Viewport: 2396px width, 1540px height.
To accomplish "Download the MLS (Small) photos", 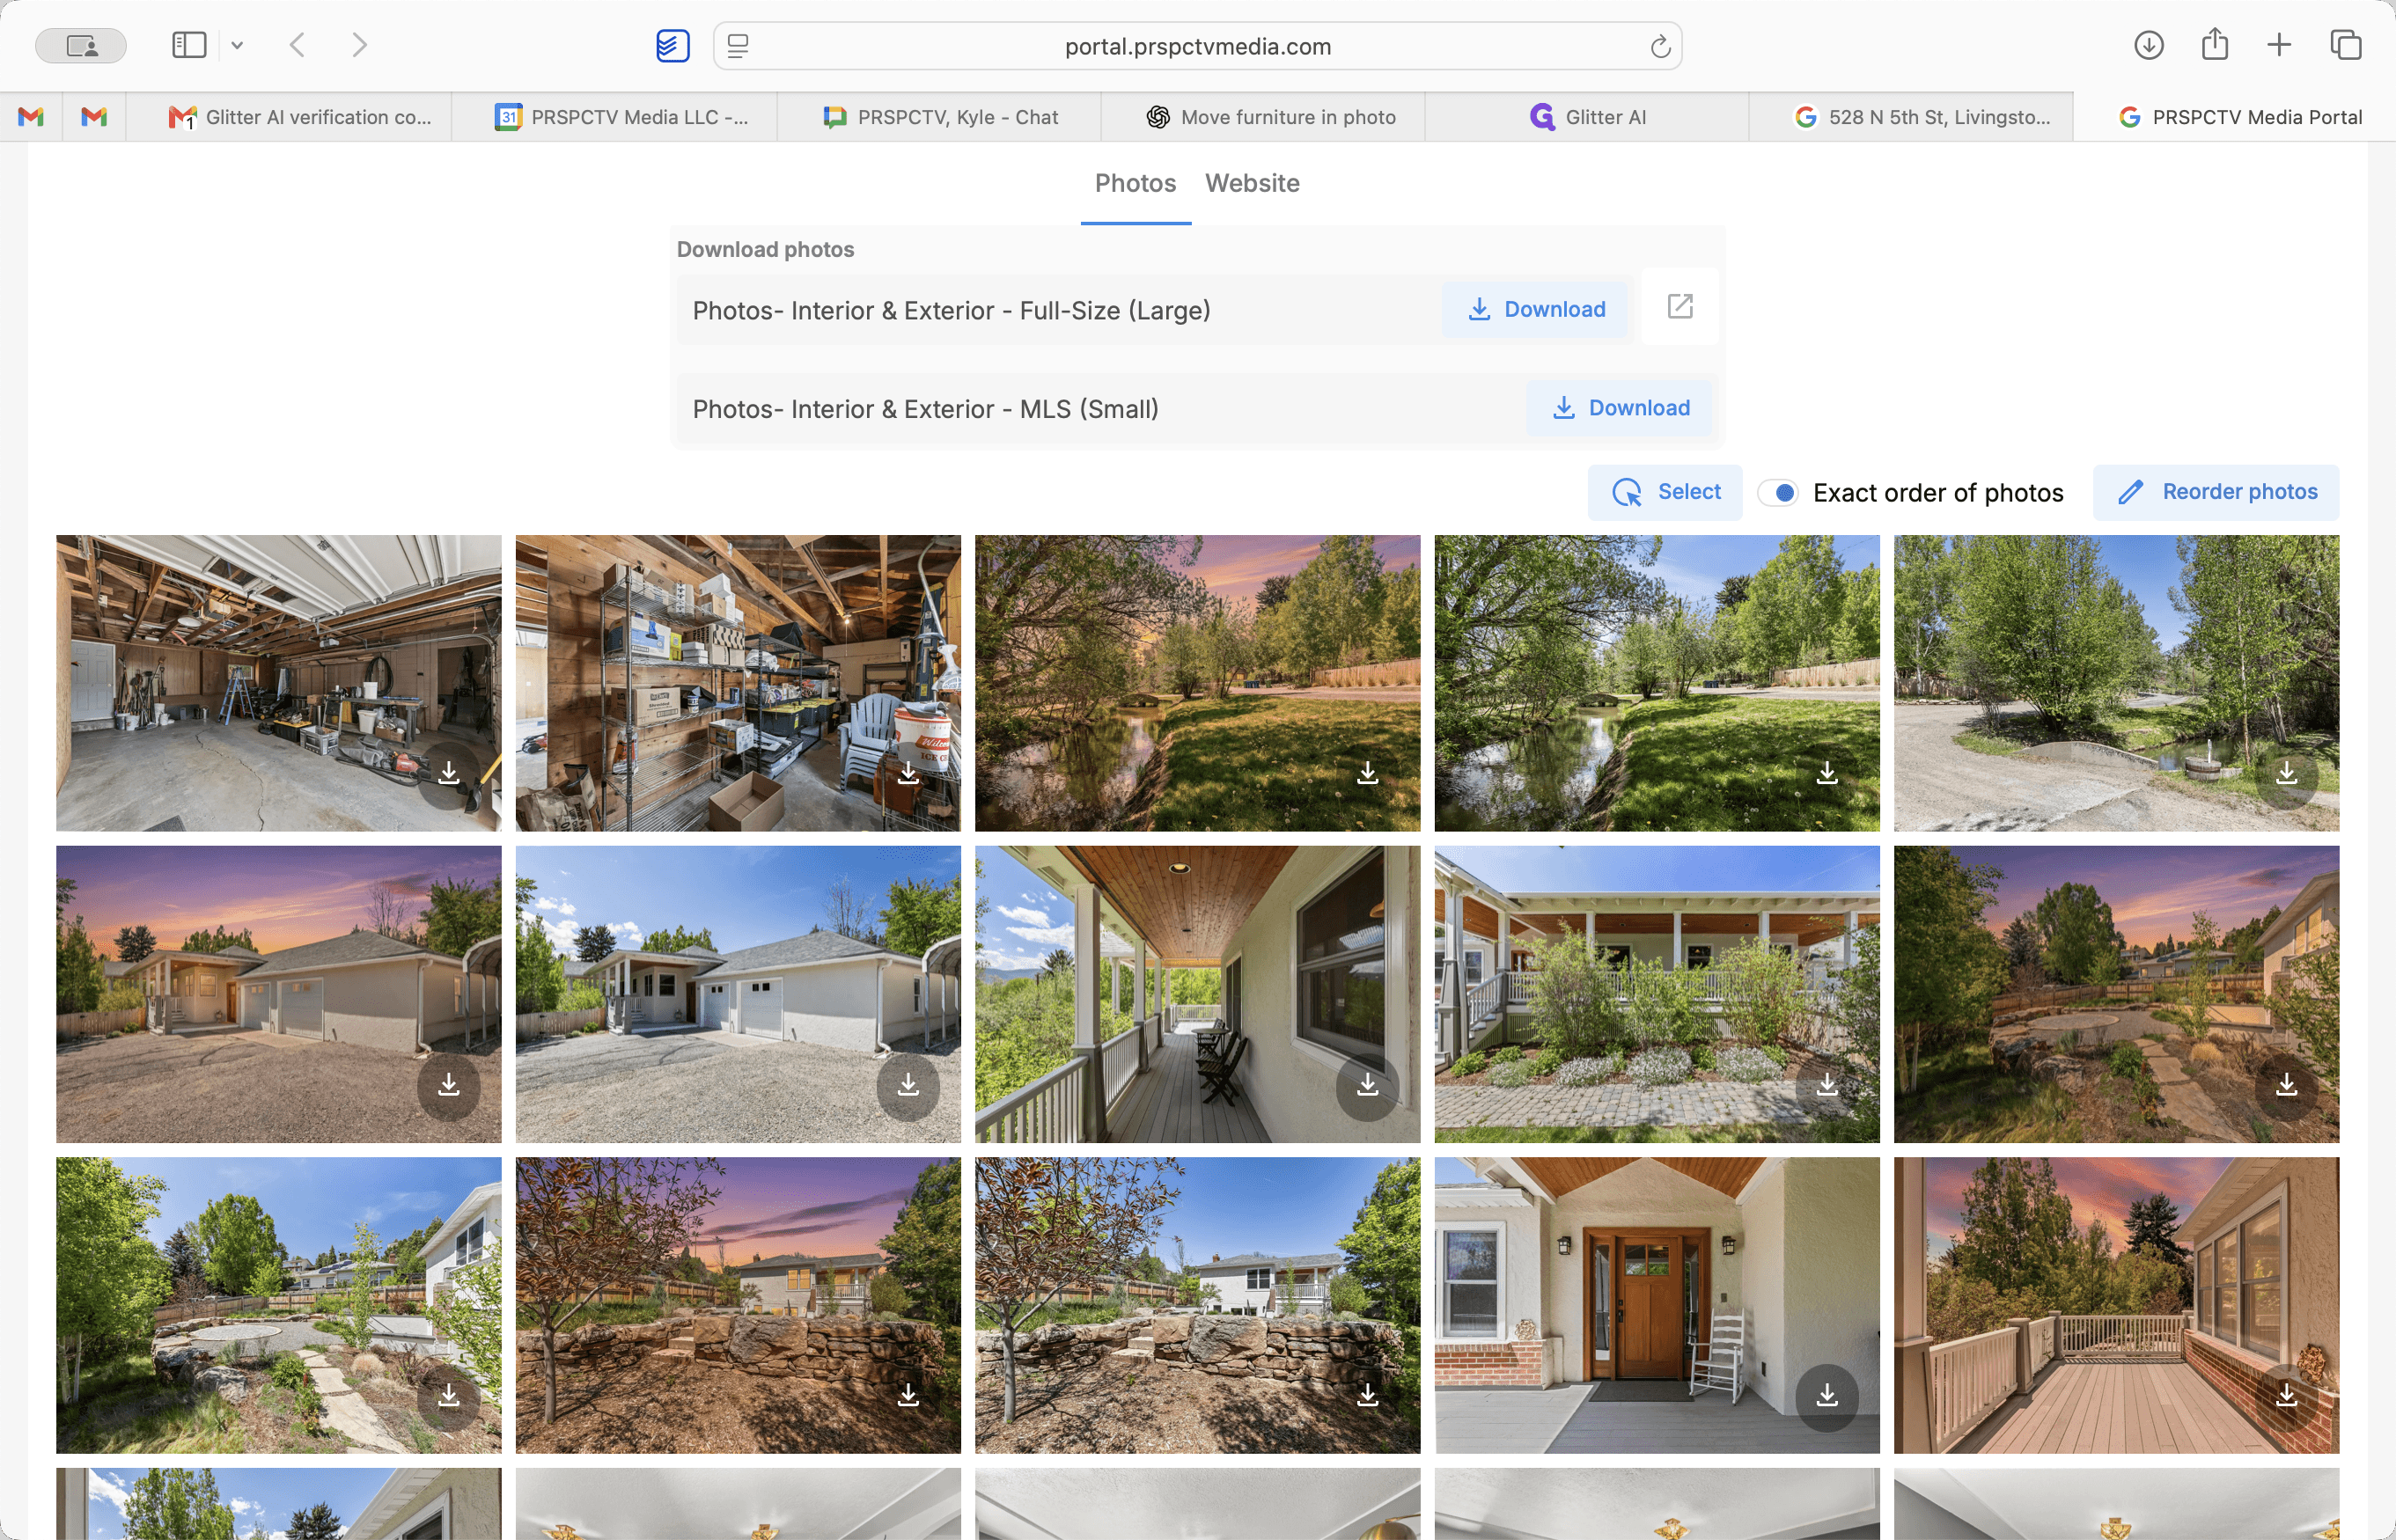I will (1620, 408).
